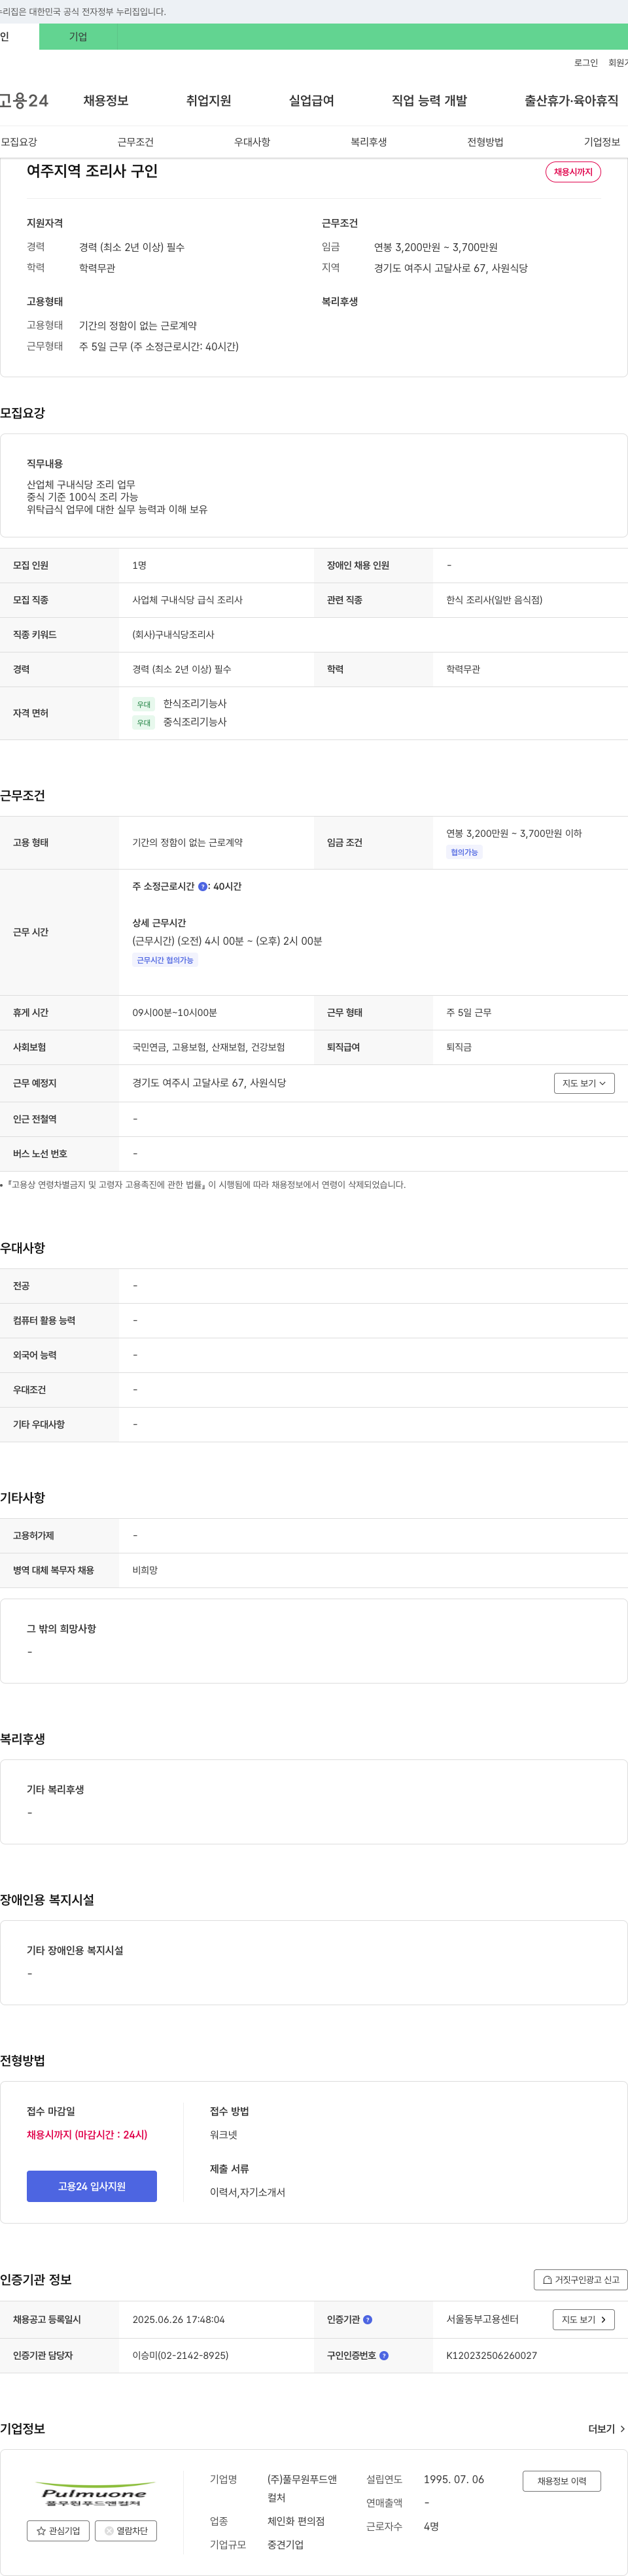628x2576 pixels.
Task: Click the 이력서,자기소개서 document text
Action: coord(247,2192)
